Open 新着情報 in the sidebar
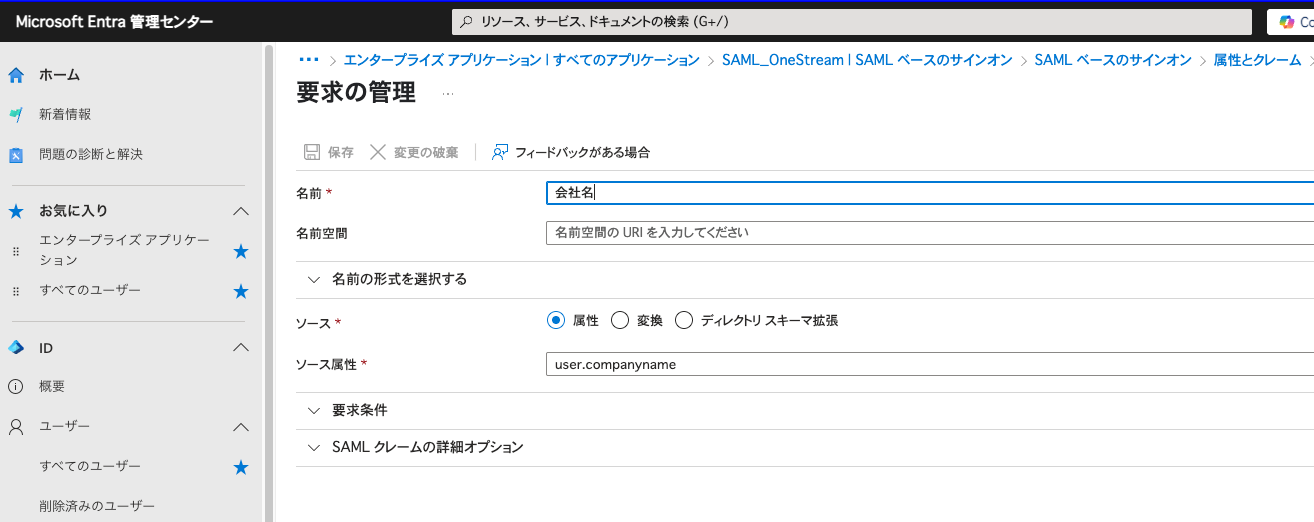 coord(65,115)
